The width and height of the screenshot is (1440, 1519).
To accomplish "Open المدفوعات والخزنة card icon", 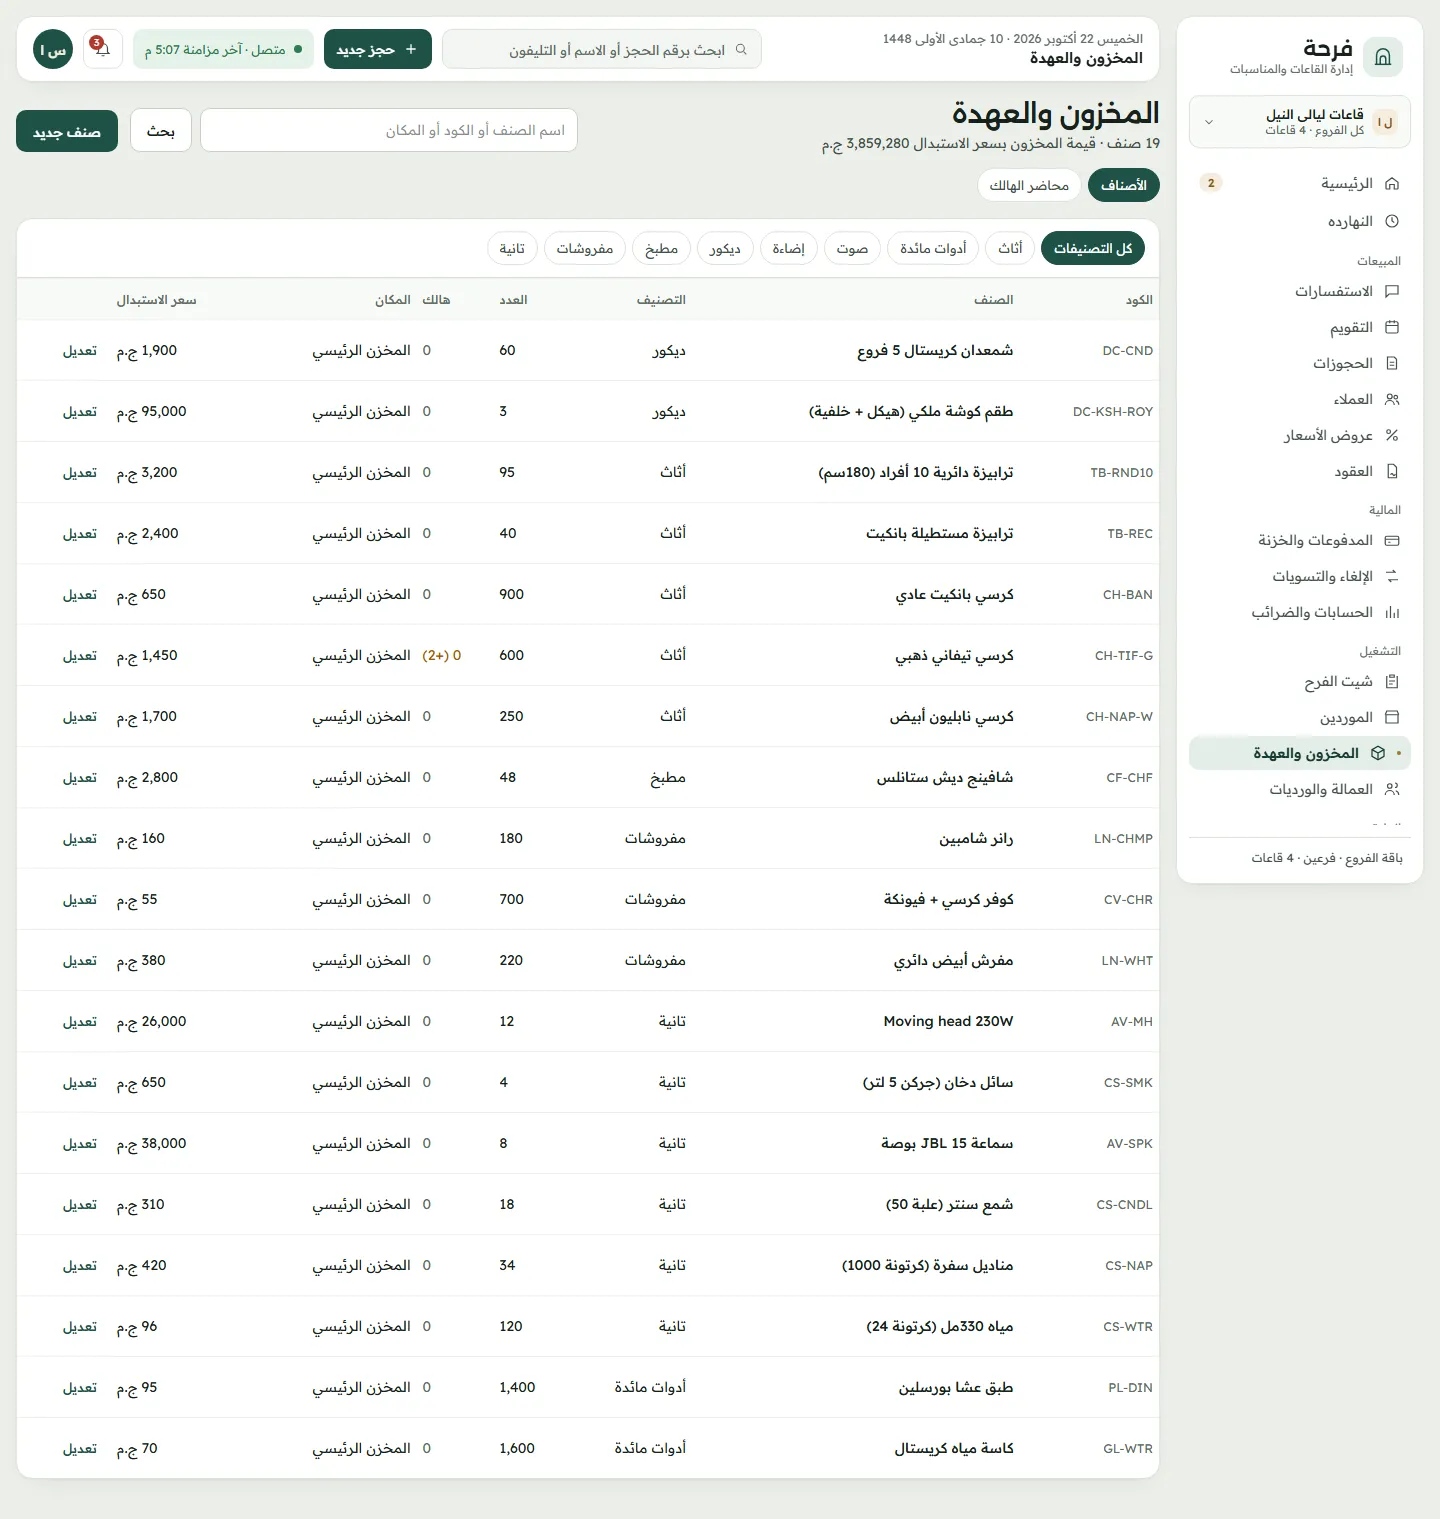I will (x=1392, y=540).
